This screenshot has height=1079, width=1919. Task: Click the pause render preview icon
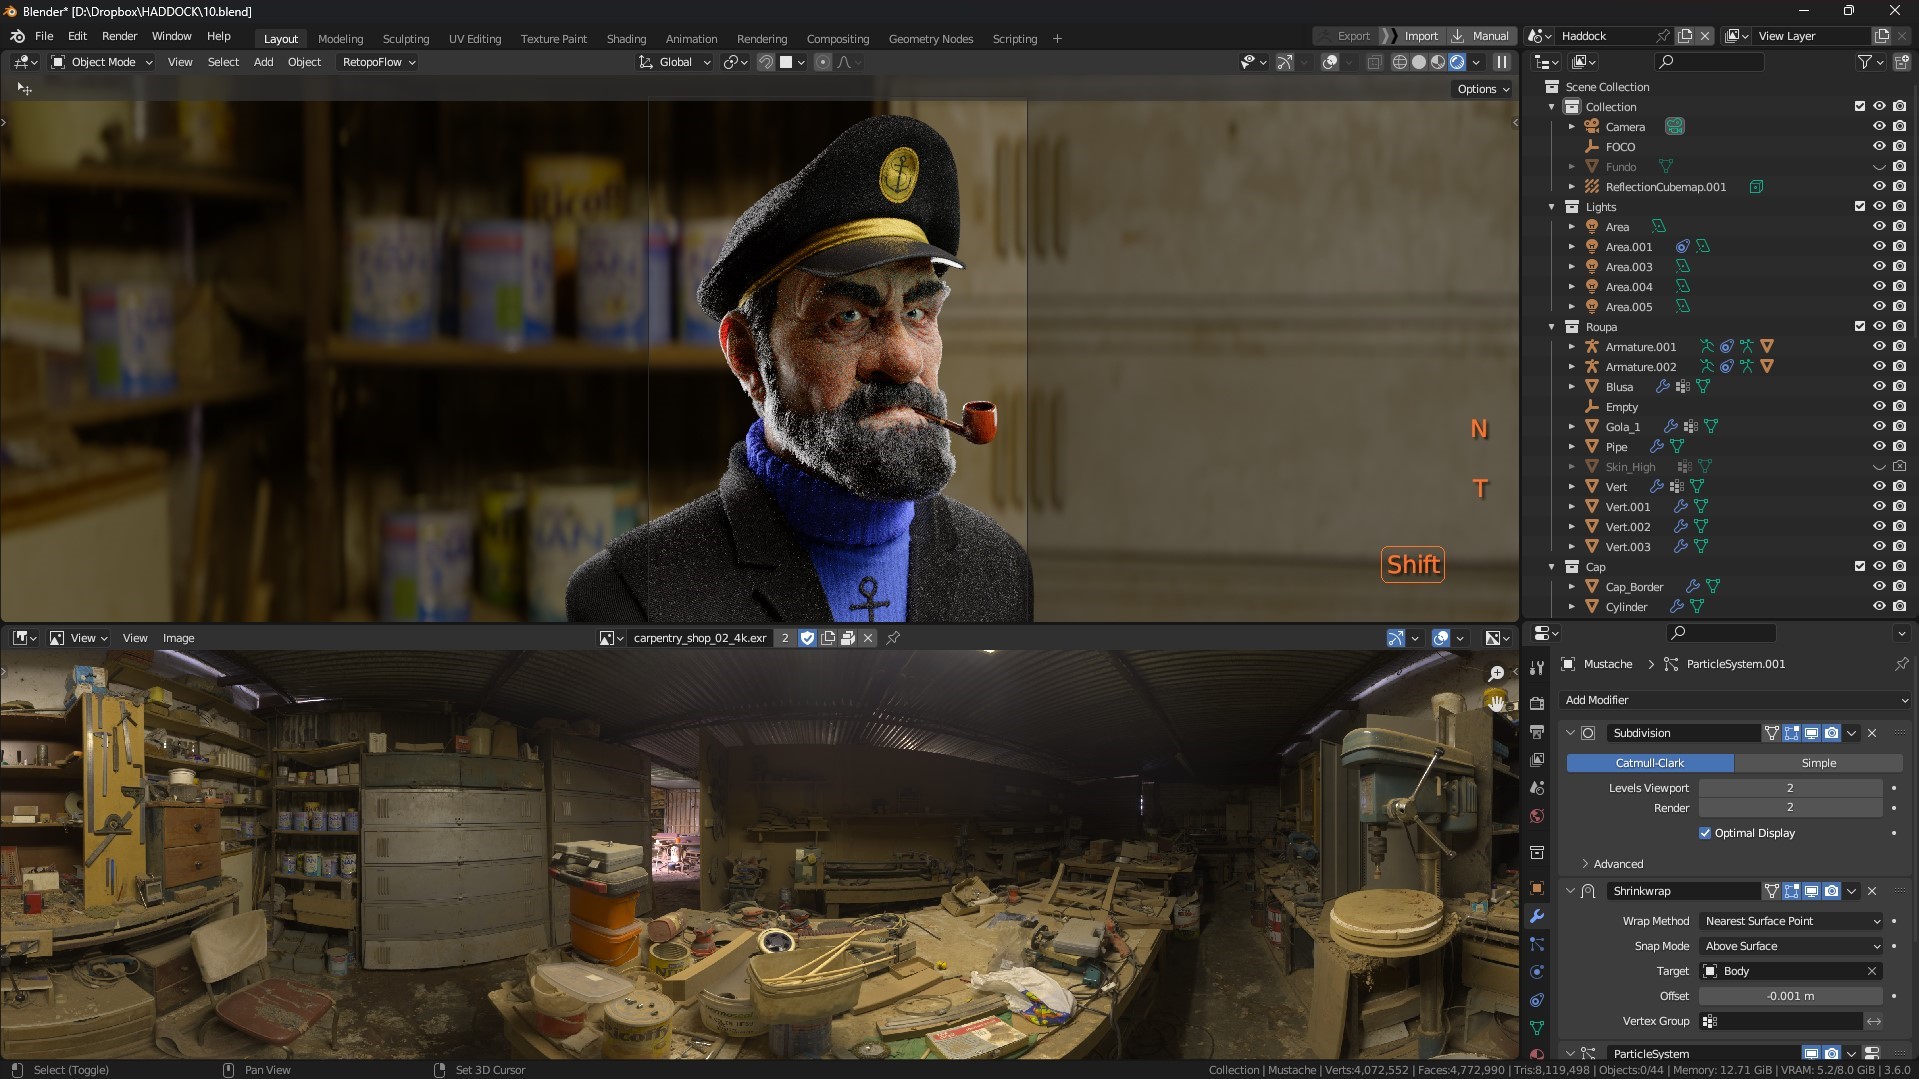point(1501,62)
